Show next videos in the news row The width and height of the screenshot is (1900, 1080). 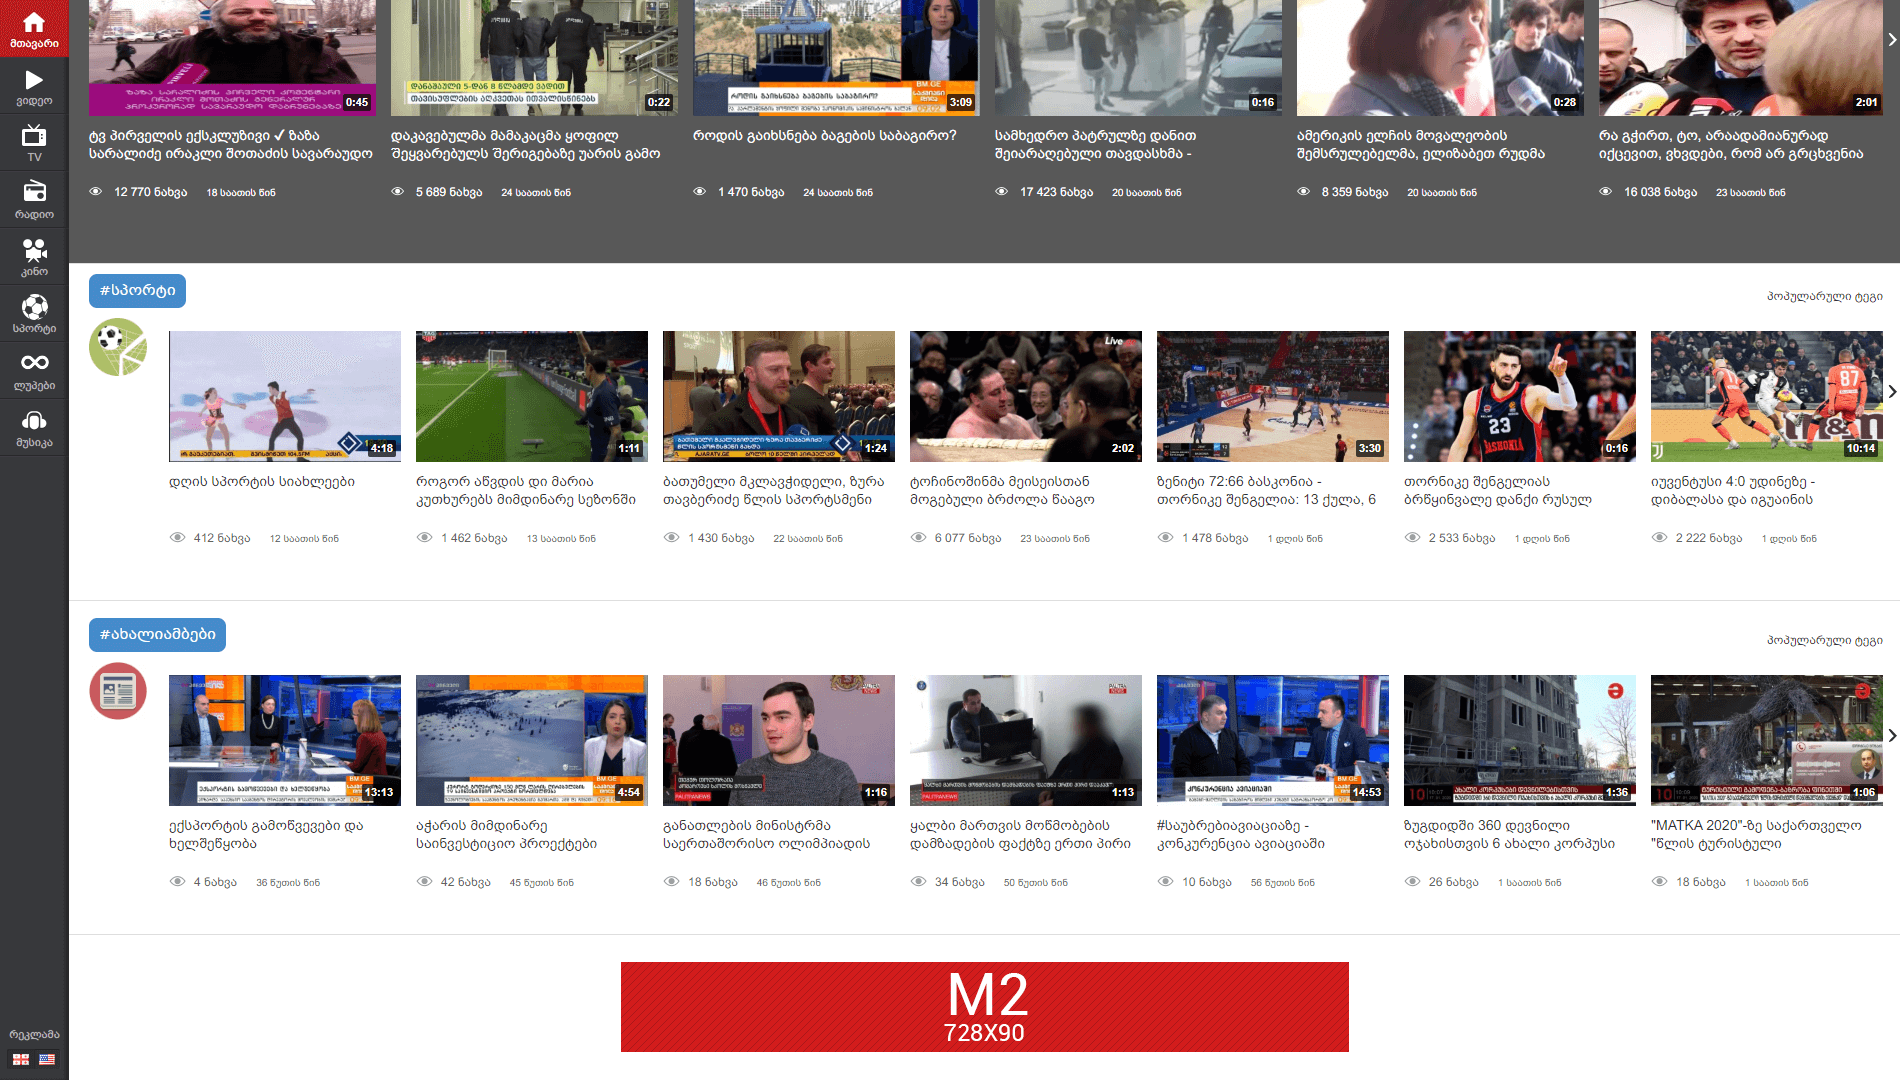pos(1891,736)
